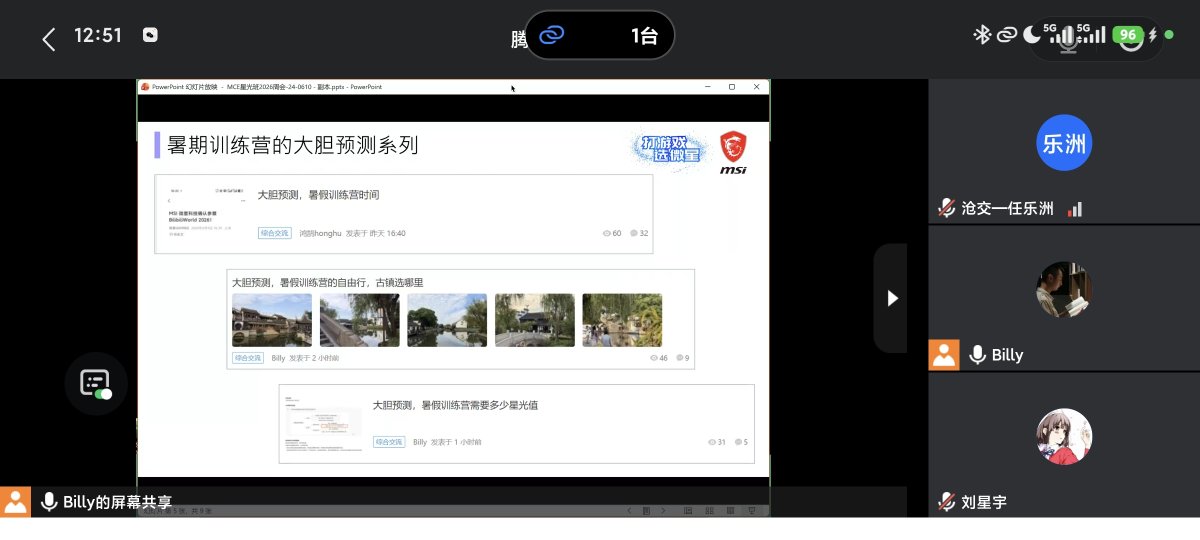Tap orange host badge icon beside Billy
Image resolution: width=1200 pixels, height=540 pixels.
tap(944, 355)
